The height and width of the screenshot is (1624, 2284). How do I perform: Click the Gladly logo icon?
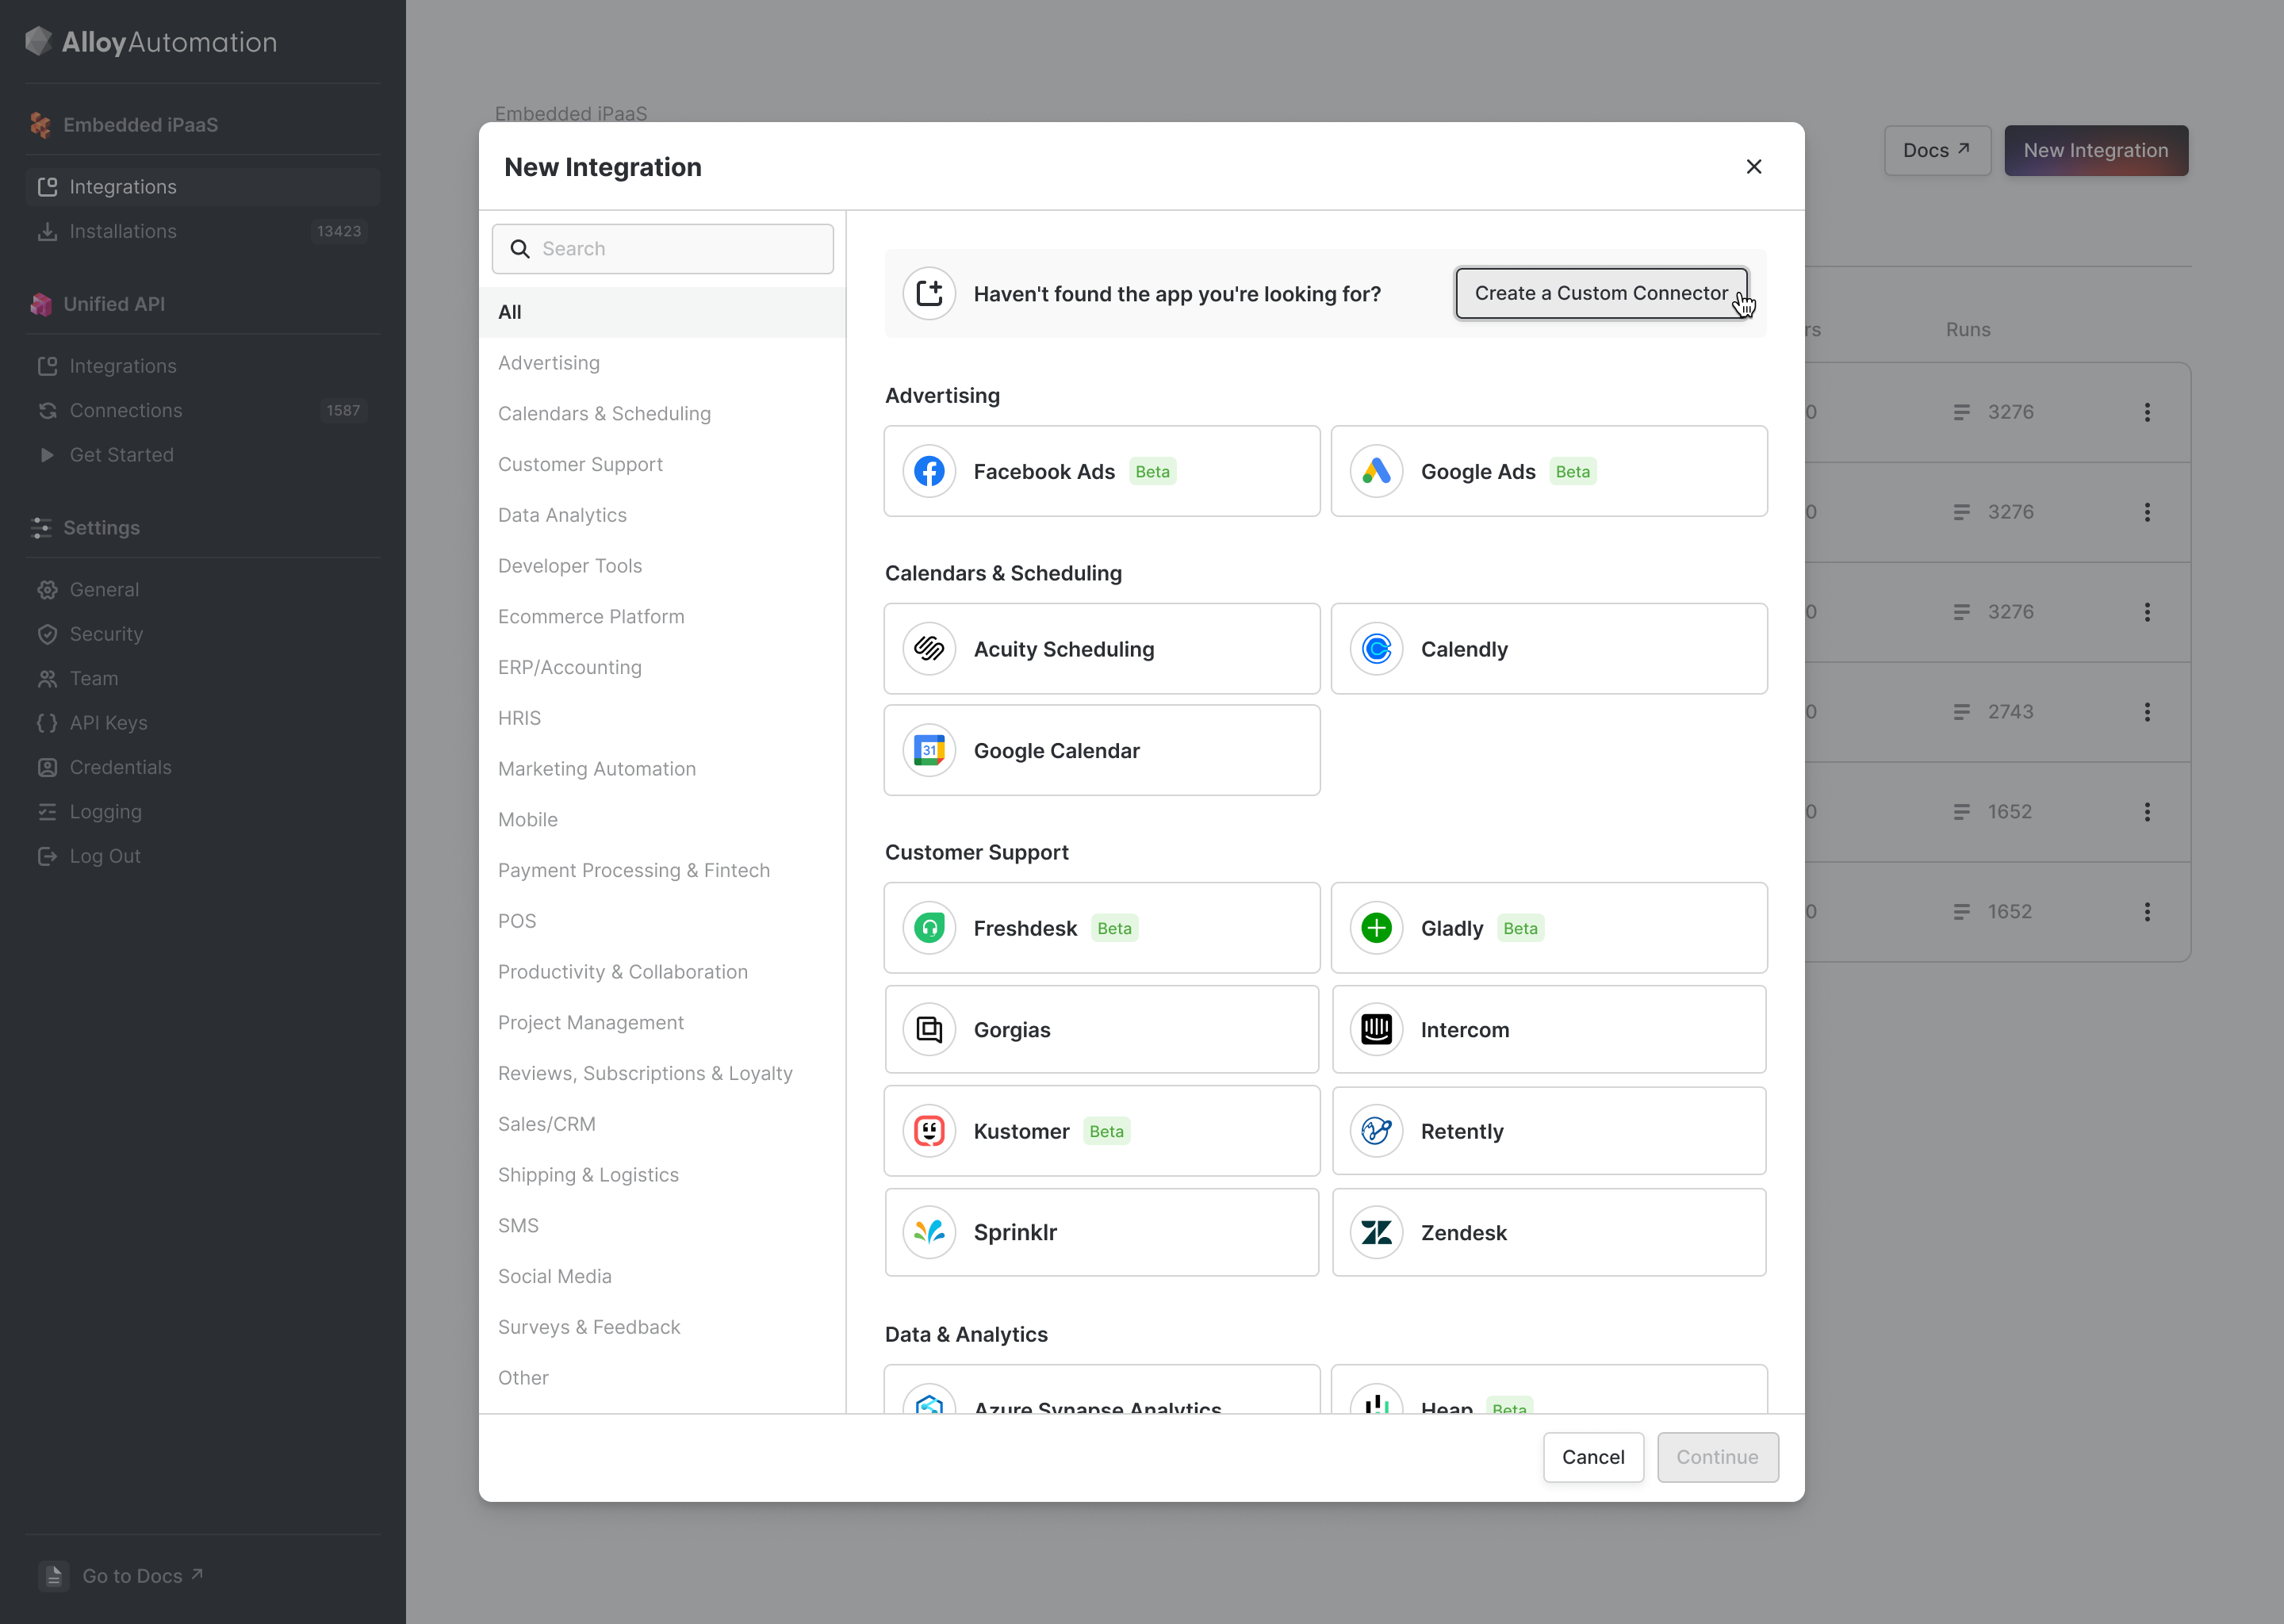[1376, 928]
